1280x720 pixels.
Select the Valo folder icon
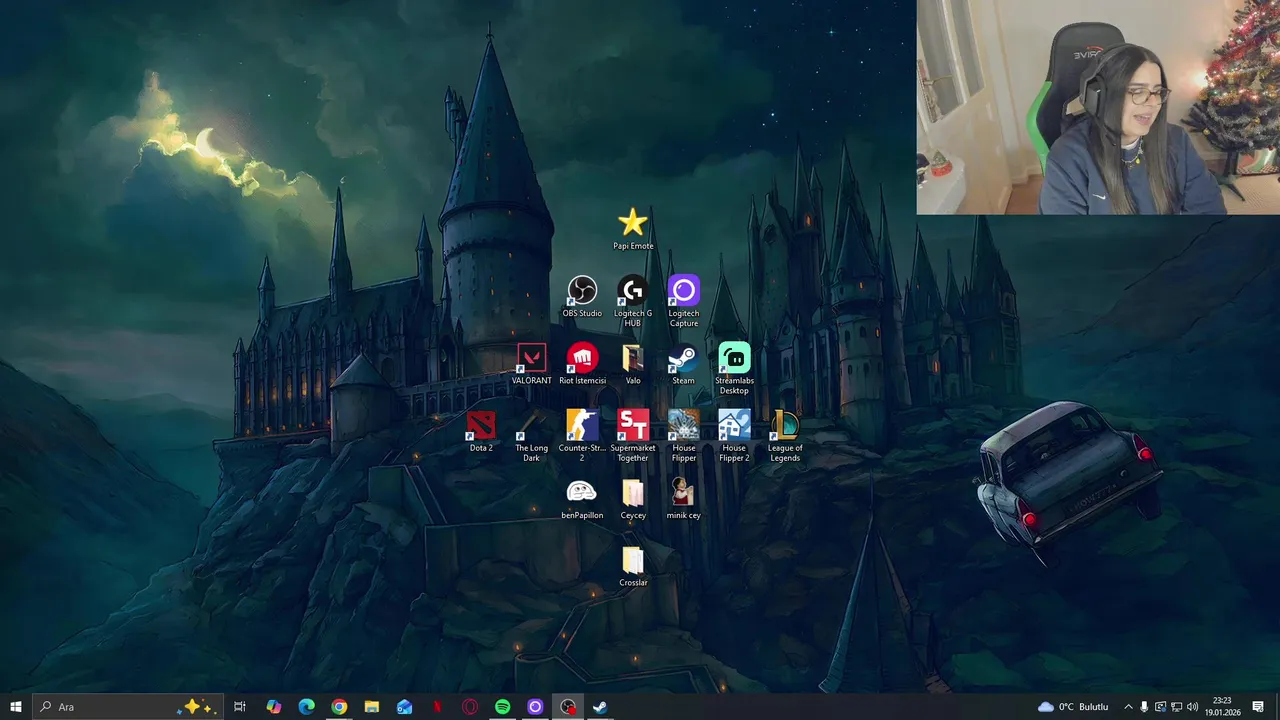pos(633,364)
